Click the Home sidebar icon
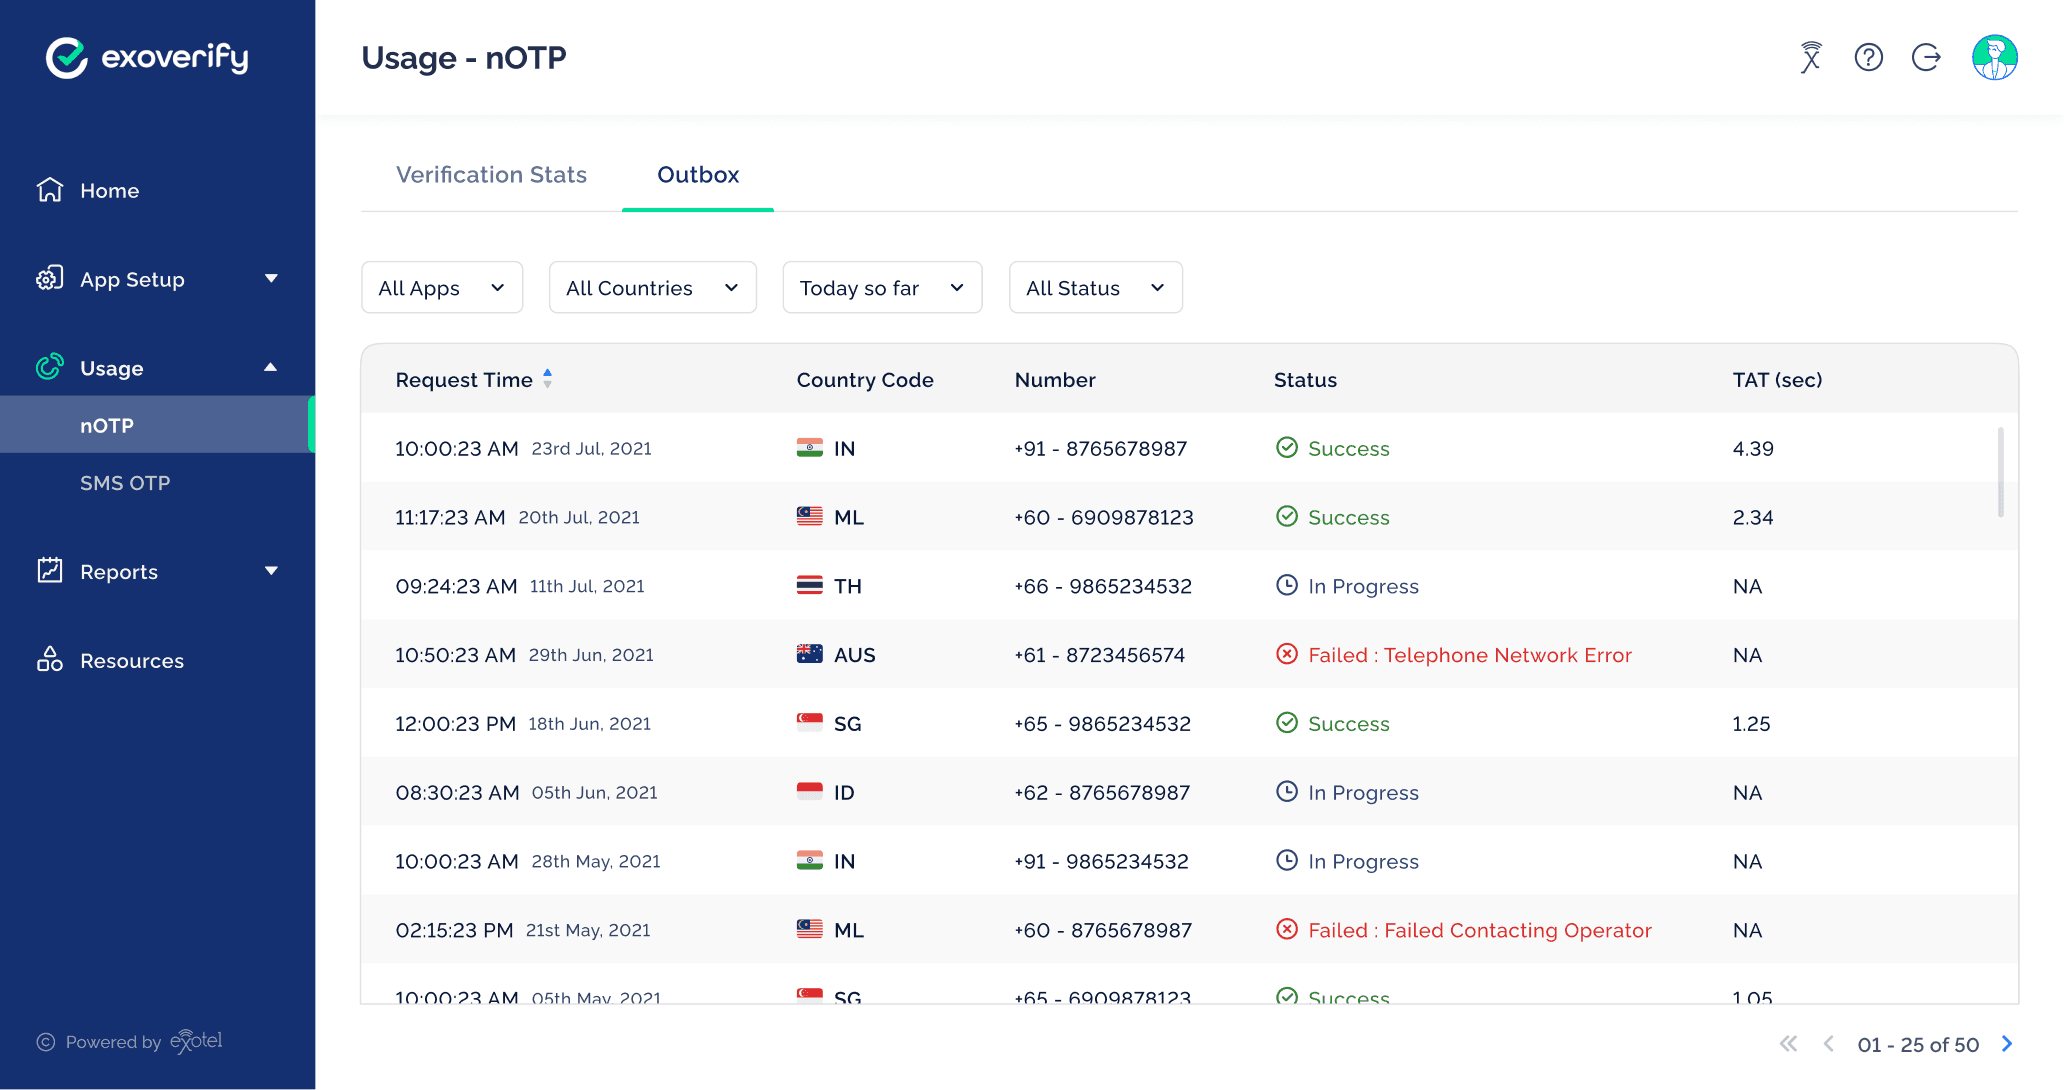This screenshot has width=2064, height=1090. pos(50,190)
